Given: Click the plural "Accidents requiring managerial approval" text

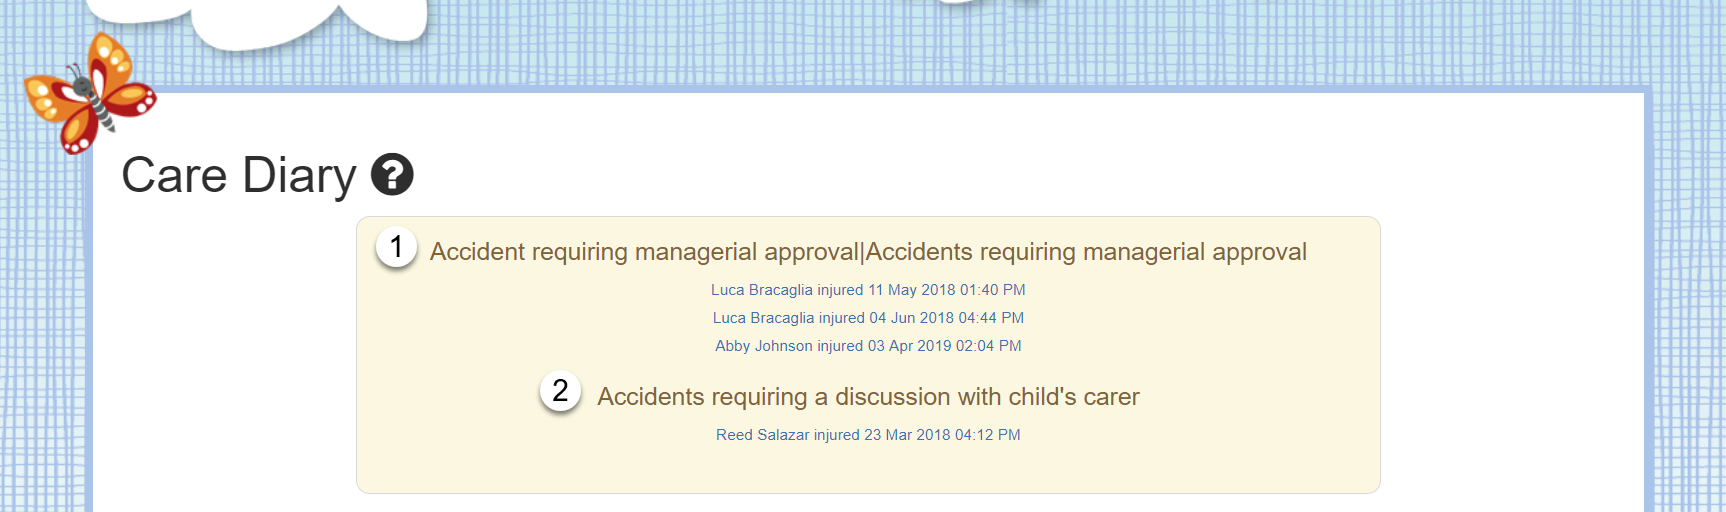Looking at the screenshot, I should point(1086,252).
